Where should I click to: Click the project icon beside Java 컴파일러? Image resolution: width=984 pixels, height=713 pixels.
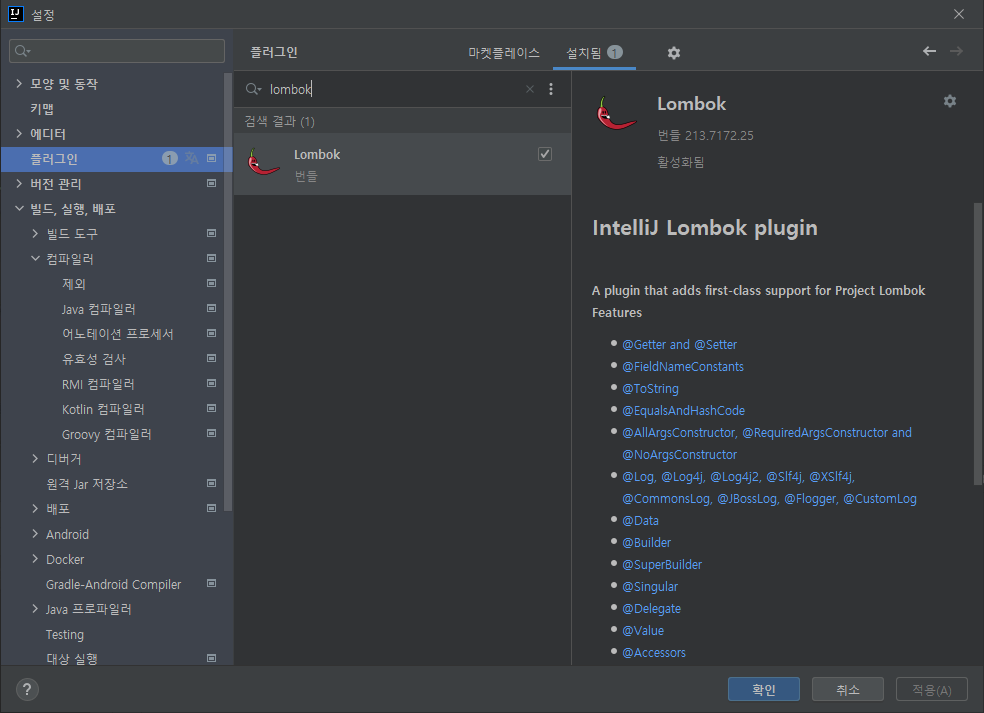coord(211,308)
